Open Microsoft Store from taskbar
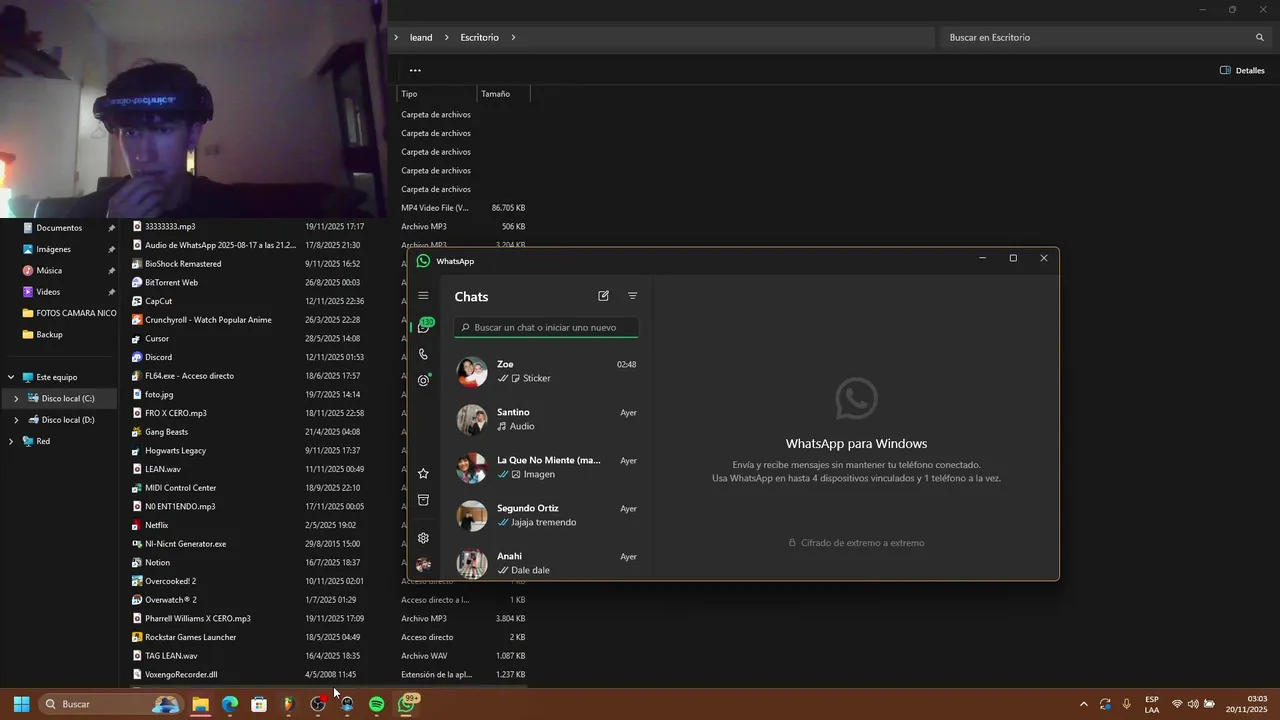This screenshot has width=1280, height=720. pos(259,704)
